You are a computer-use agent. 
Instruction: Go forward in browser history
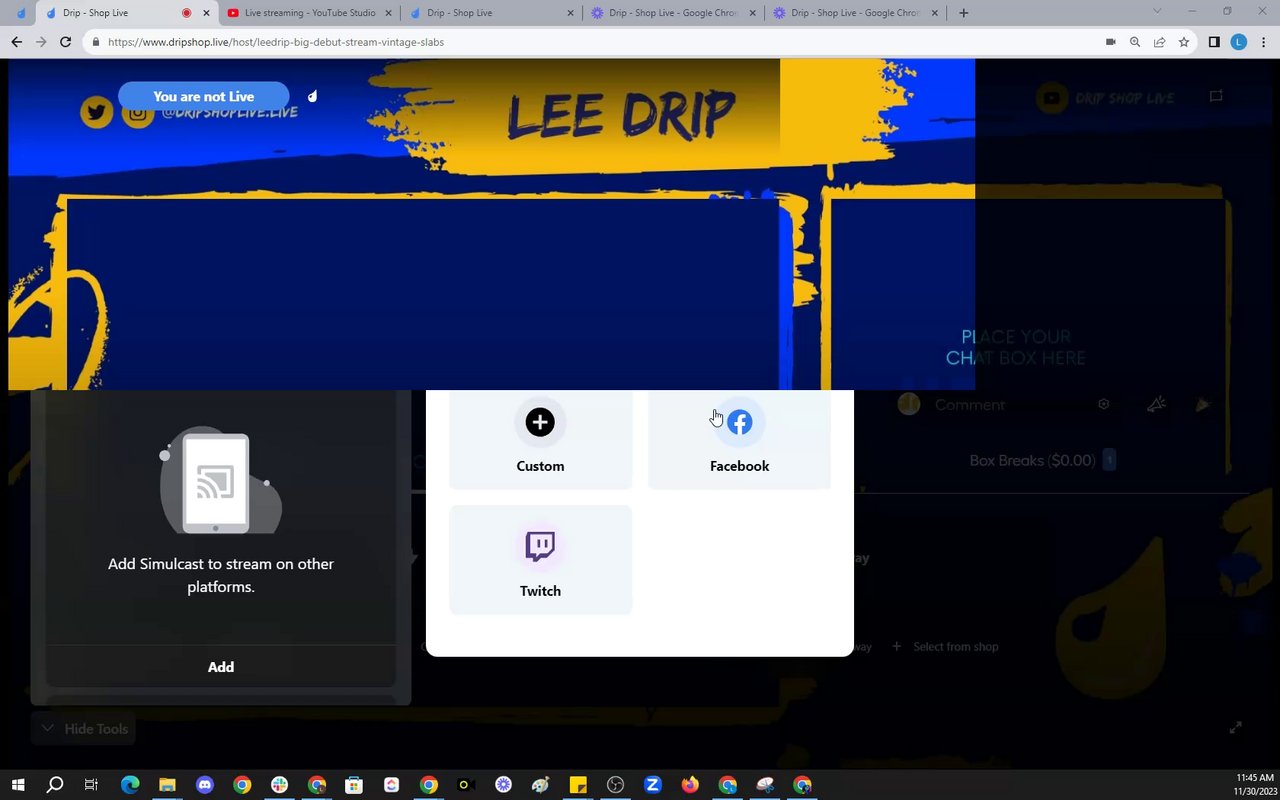point(41,42)
